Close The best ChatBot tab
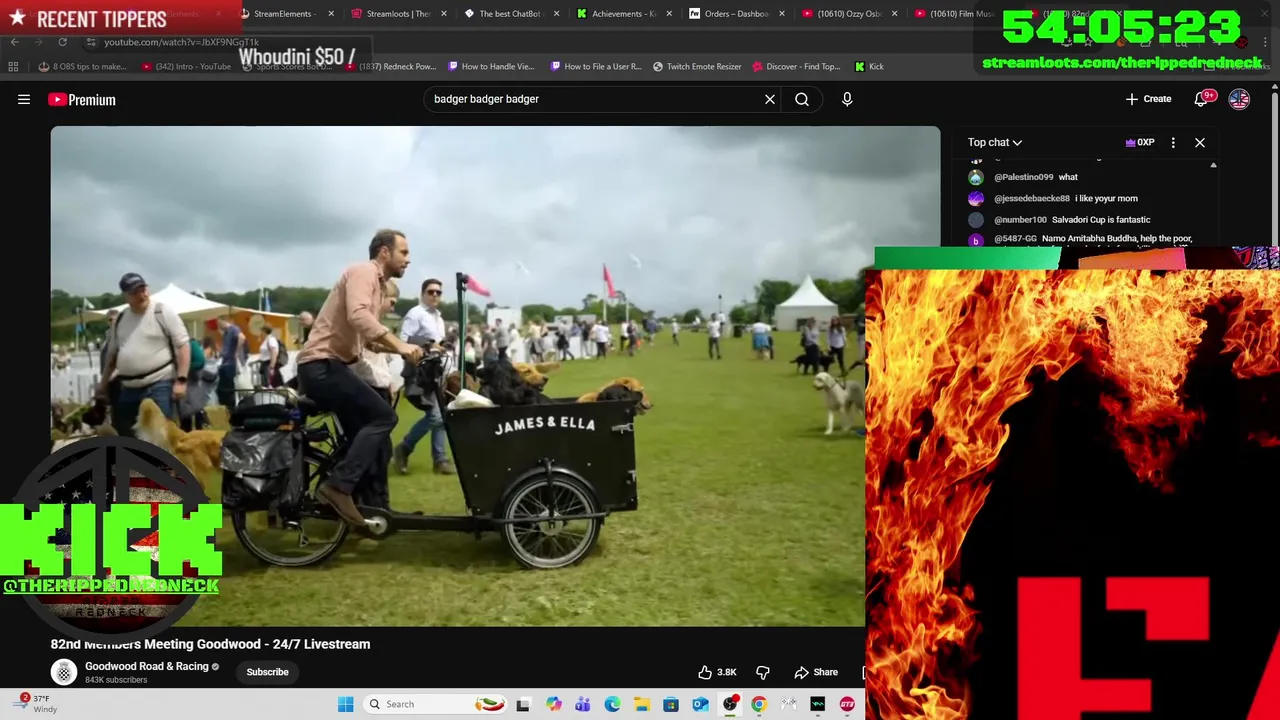 coord(556,14)
